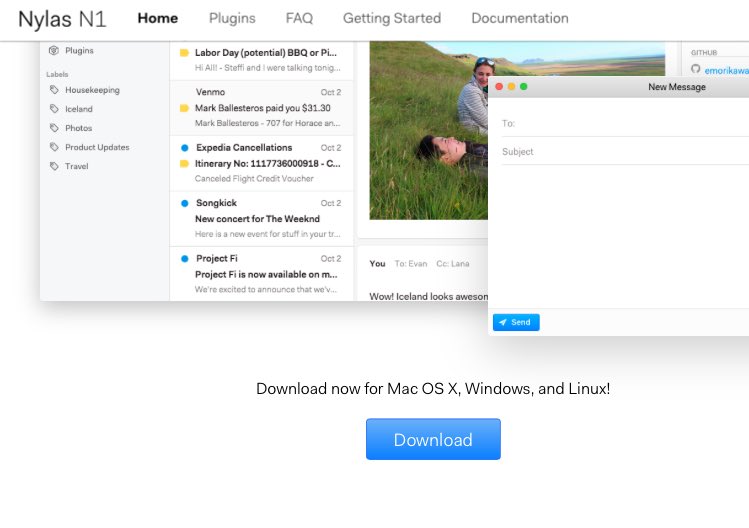Viewport: 749px width, 528px height.
Task: Select Plugins in the mail sidebar
Action: click(79, 50)
